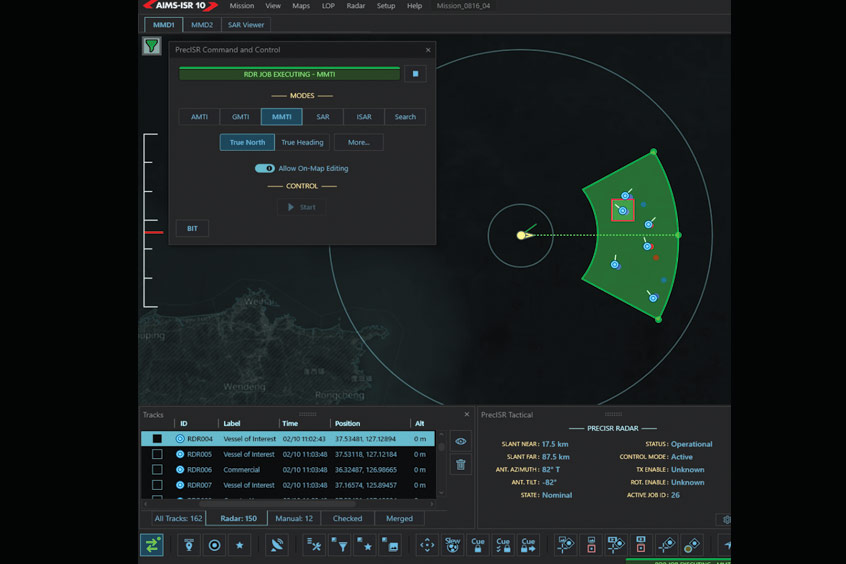
Task: Click the green swap arrows toolbar icon
Action: (151, 545)
